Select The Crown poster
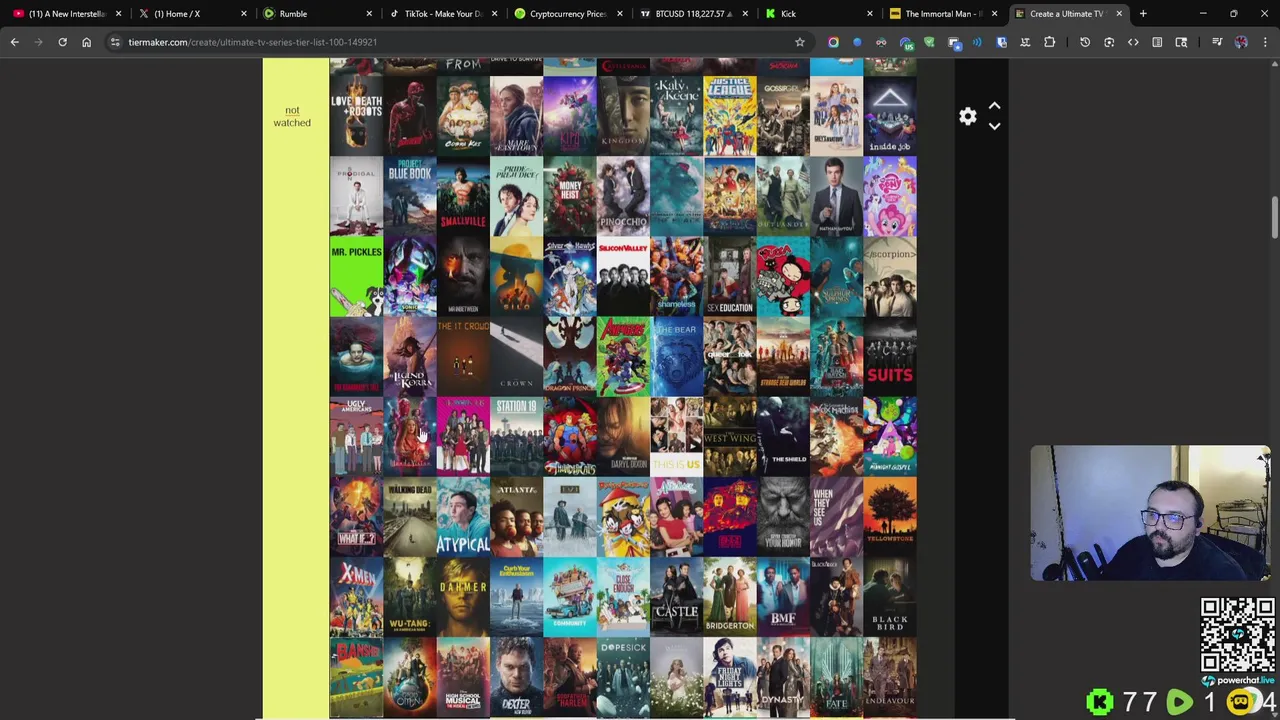 click(x=516, y=356)
